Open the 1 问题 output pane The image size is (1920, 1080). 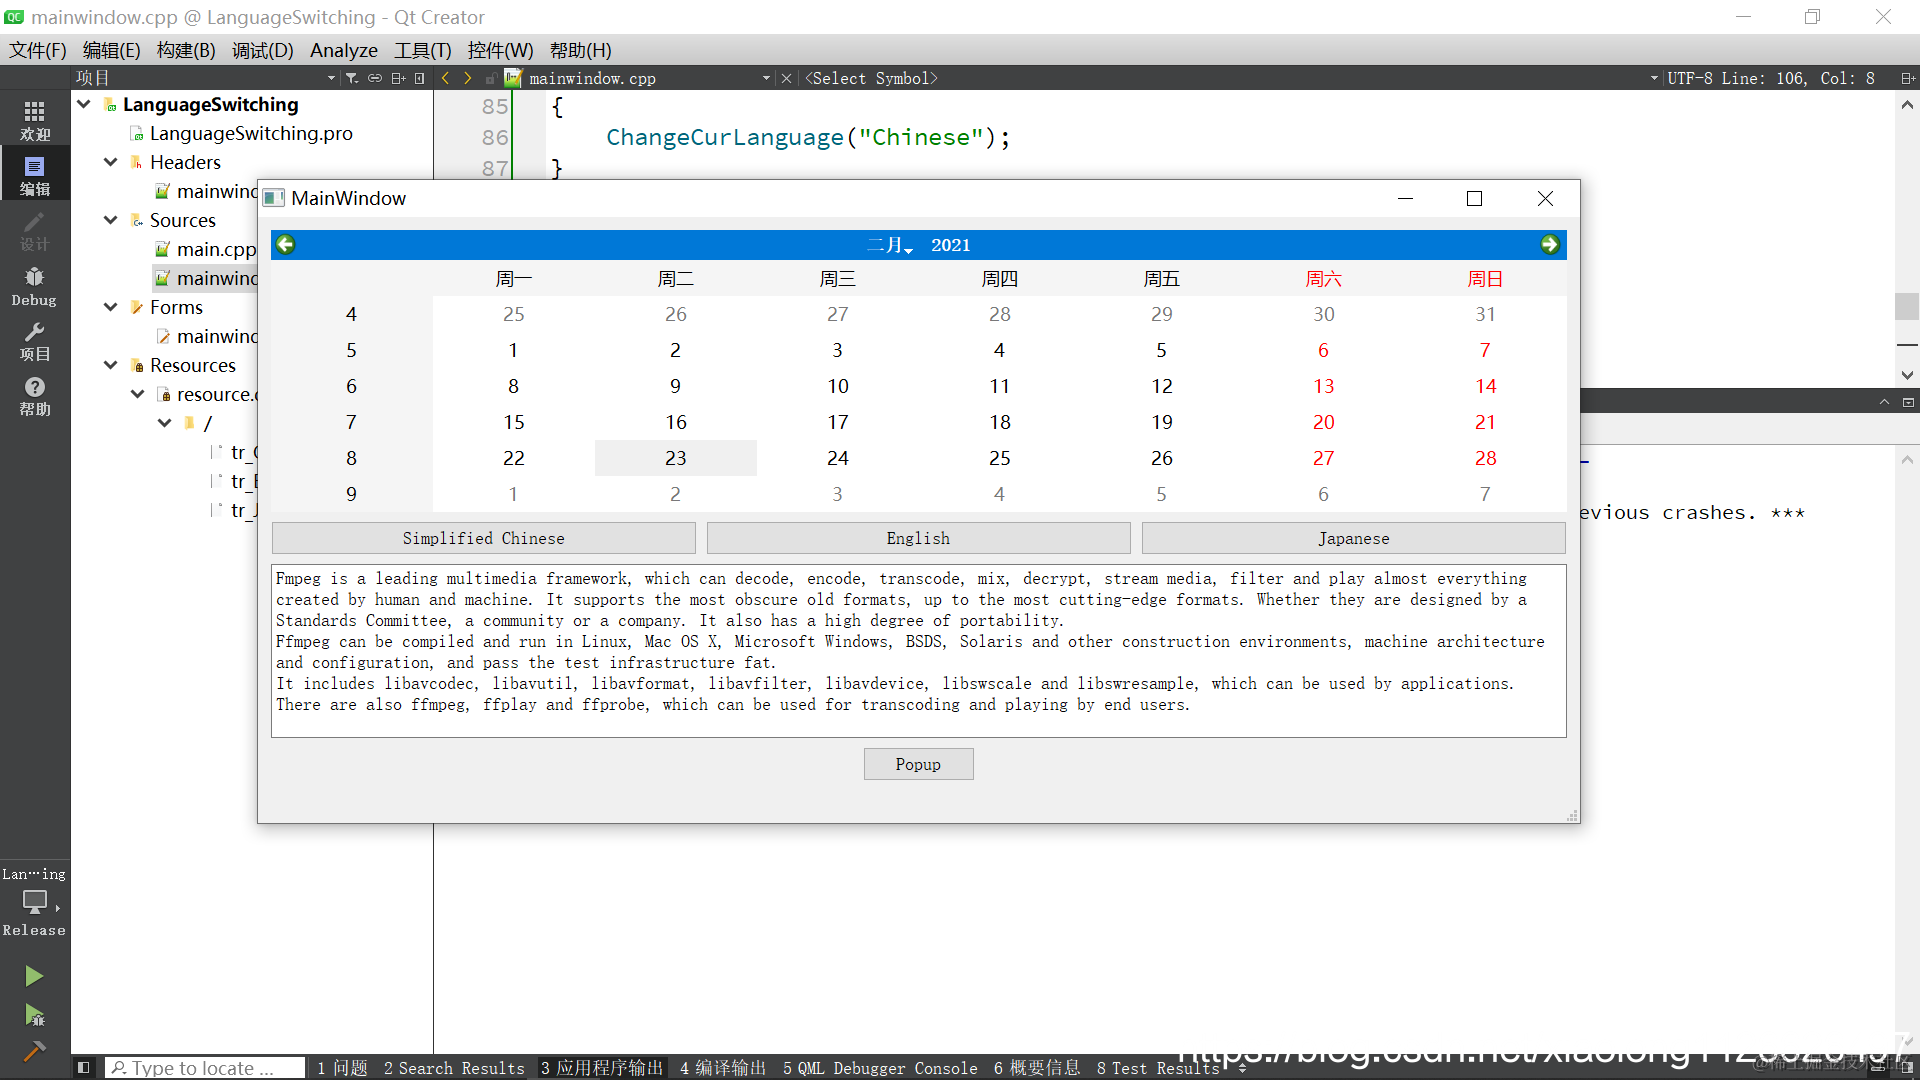tap(343, 1068)
